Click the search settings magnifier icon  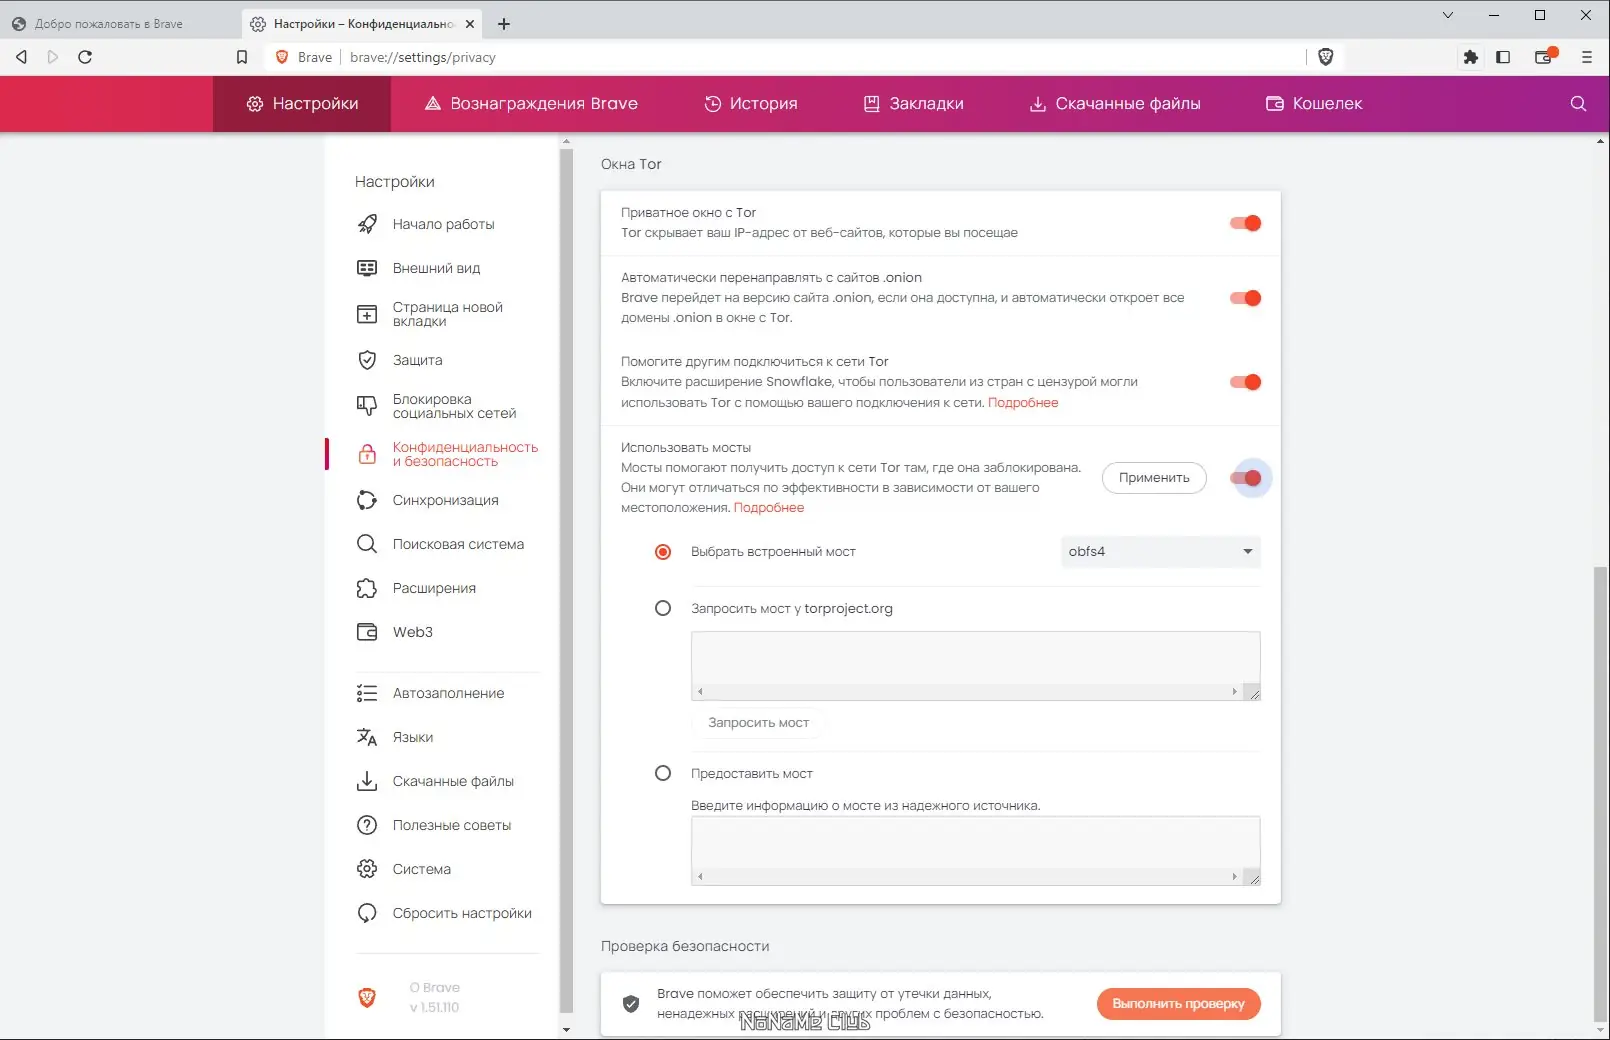[1579, 103]
